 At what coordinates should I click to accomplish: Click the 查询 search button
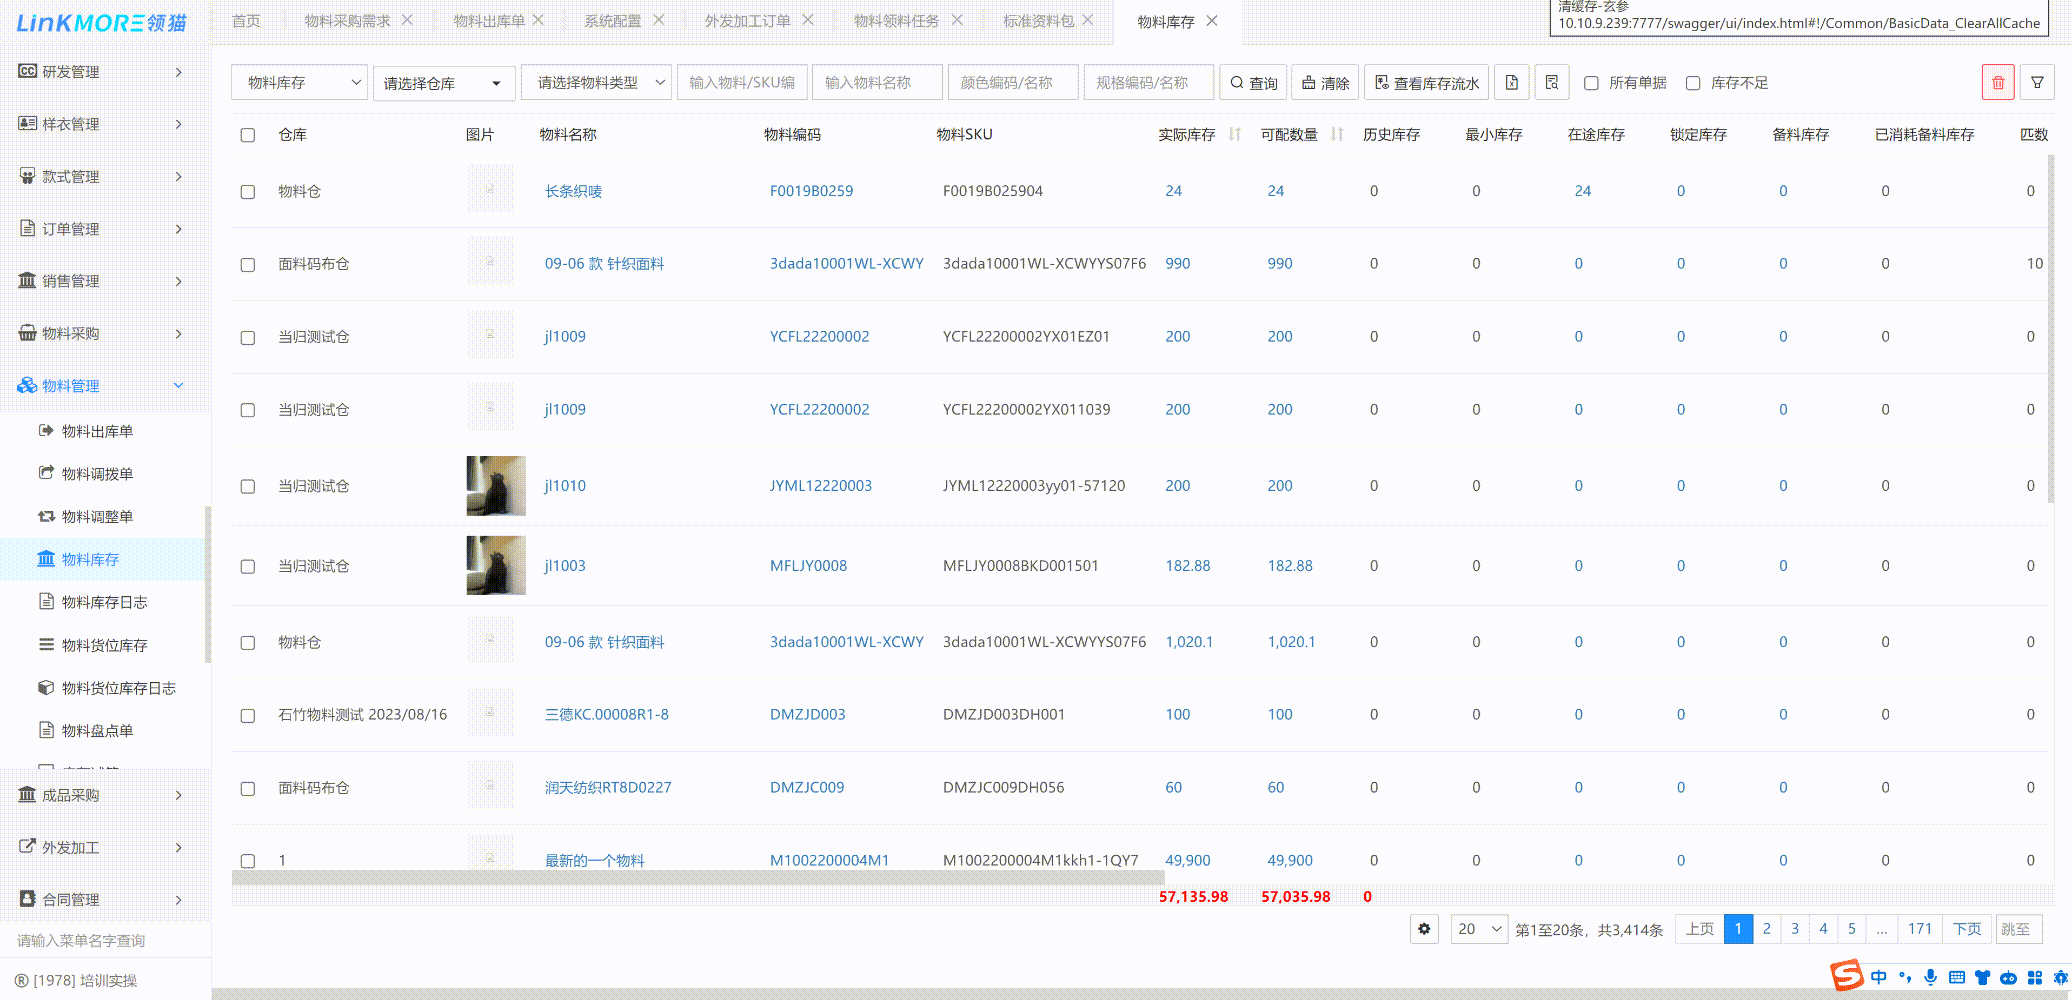tap(1253, 83)
